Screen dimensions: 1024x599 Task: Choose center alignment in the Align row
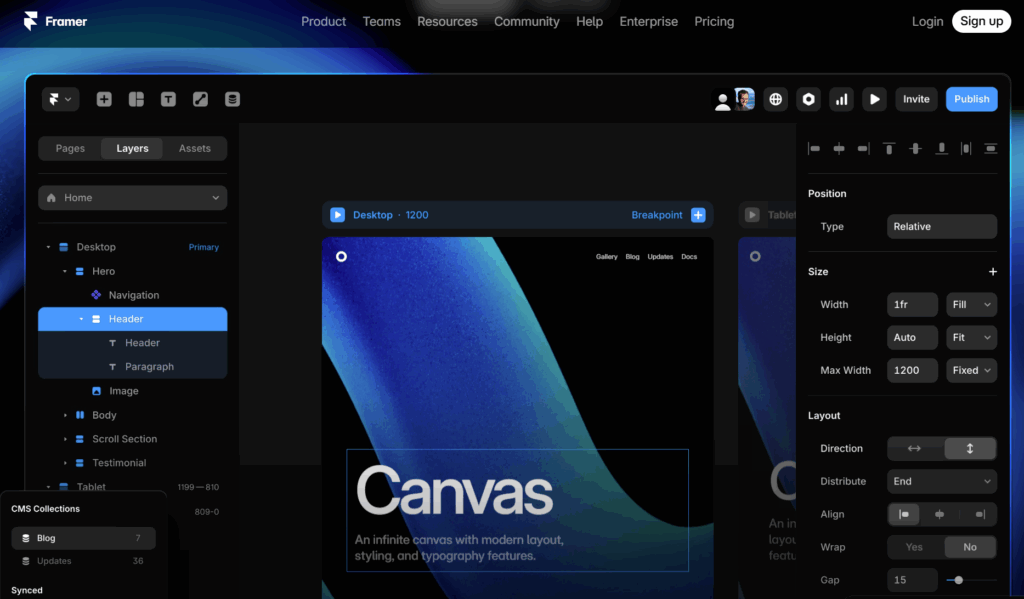pos(941,514)
